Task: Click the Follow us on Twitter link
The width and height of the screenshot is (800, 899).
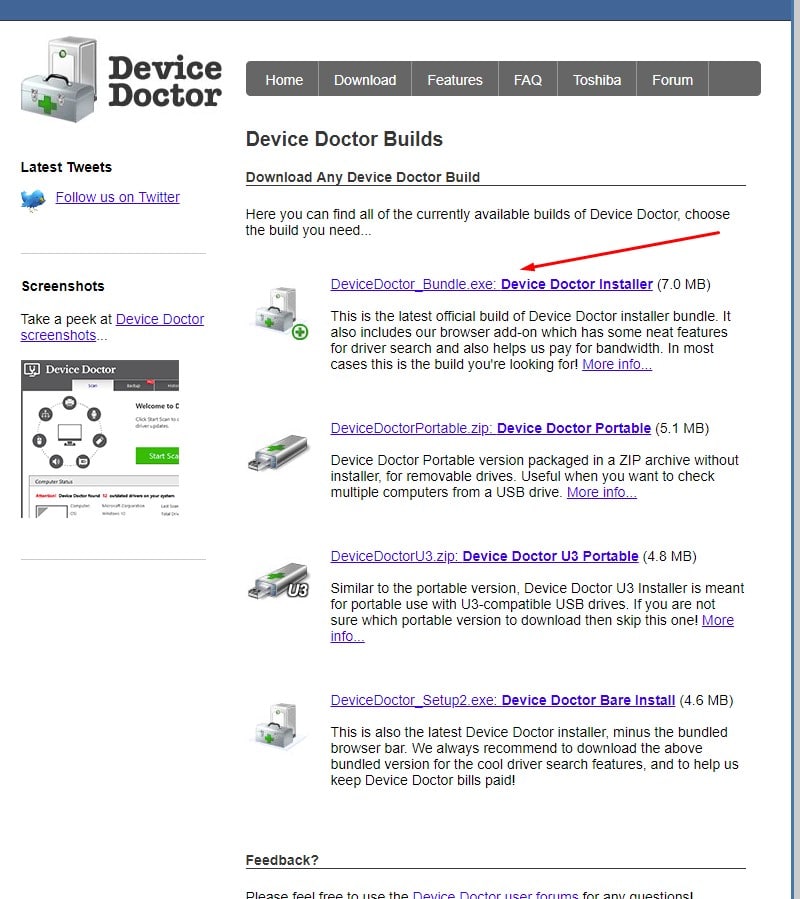Action: tap(117, 197)
